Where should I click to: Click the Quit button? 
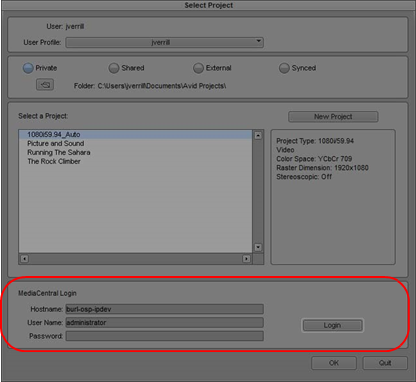pyautogui.click(x=385, y=363)
